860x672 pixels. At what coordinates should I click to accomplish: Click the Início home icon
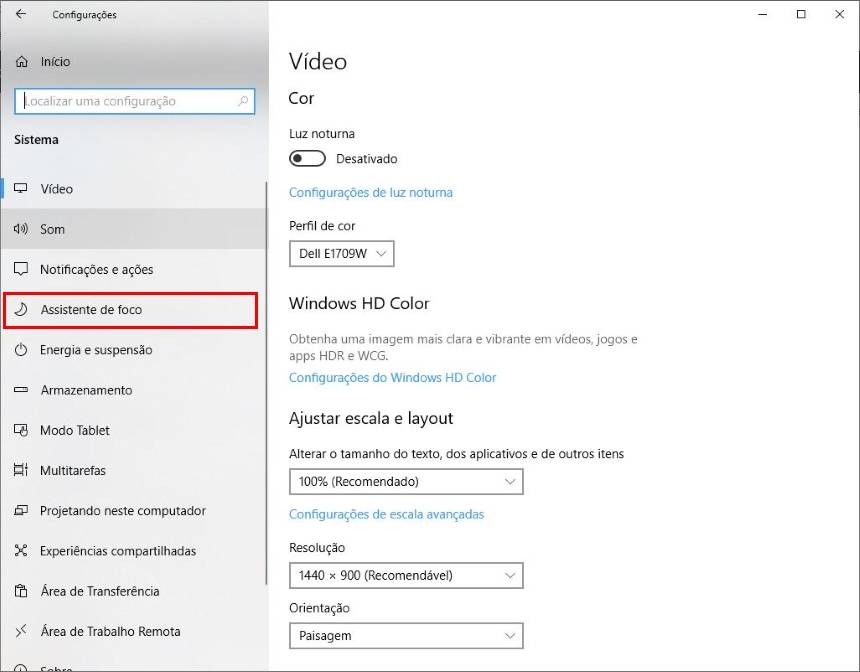21,61
